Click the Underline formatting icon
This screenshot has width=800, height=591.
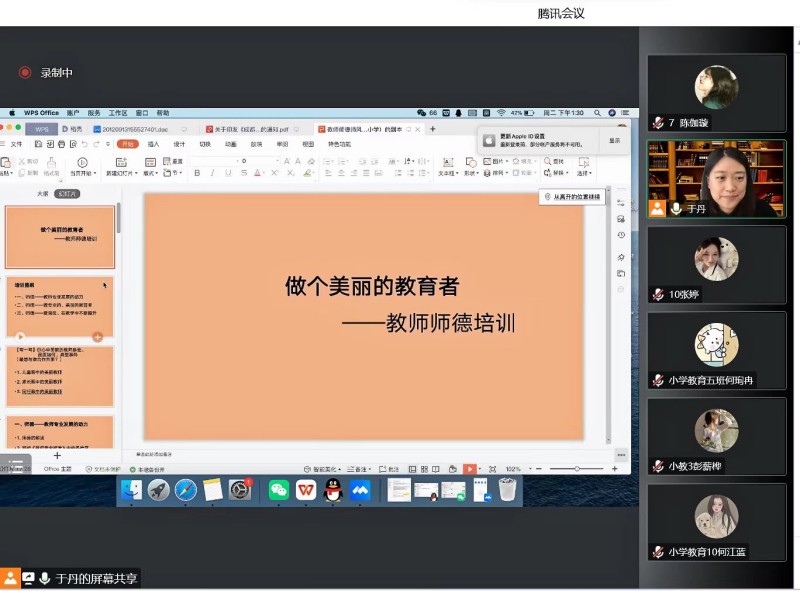(x=228, y=173)
